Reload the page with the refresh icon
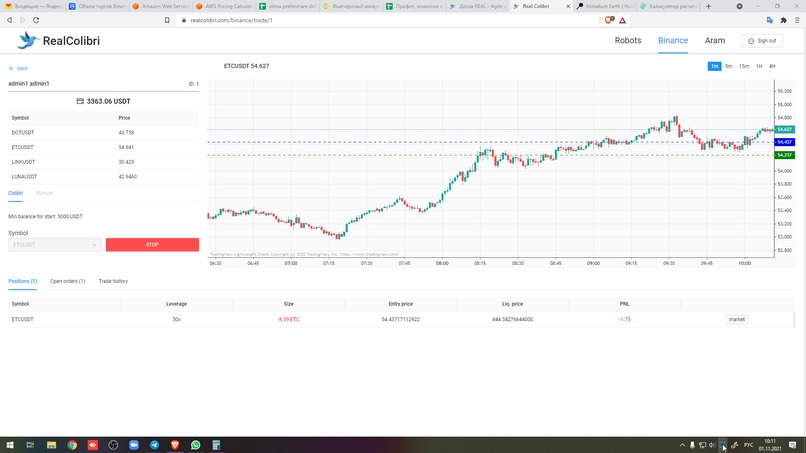Viewport: 806px width, 453px height. pyautogui.click(x=36, y=20)
